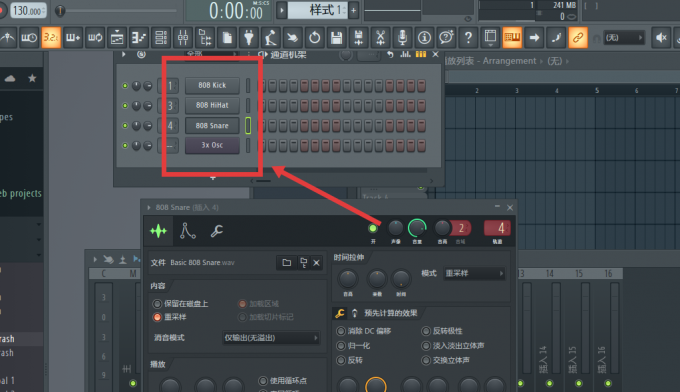Open audio editor with scissors icon
The height and width of the screenshot is (392, 680).
(380, 38)
